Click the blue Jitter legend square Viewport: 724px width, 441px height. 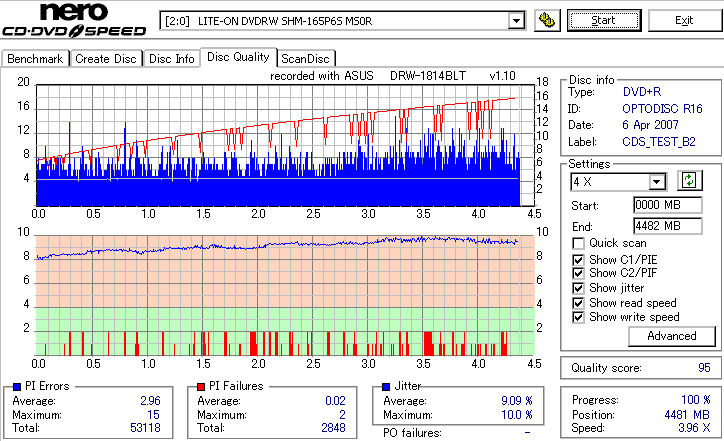pyautogui.click(x=386, y=387)
